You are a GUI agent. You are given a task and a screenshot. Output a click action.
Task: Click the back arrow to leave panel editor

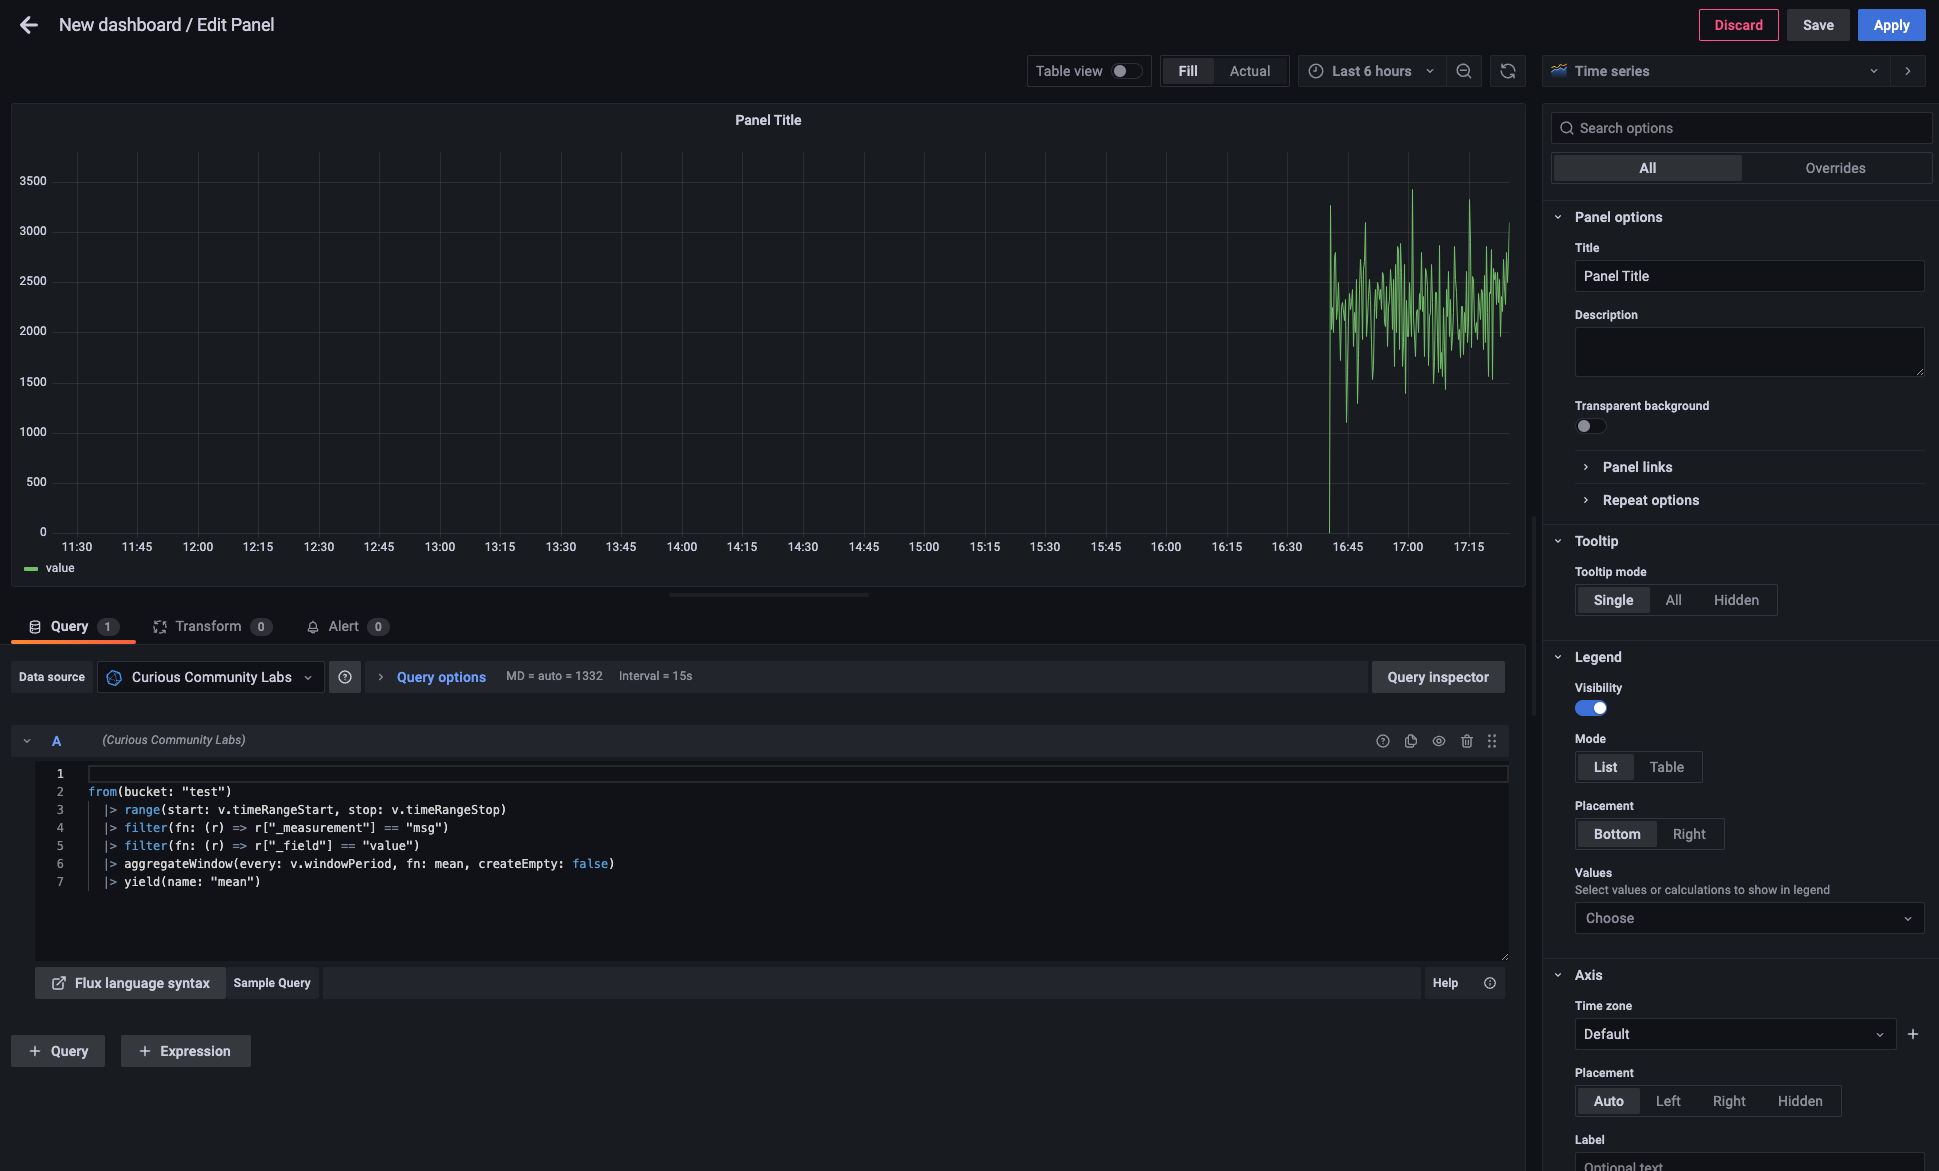point(28,24)
